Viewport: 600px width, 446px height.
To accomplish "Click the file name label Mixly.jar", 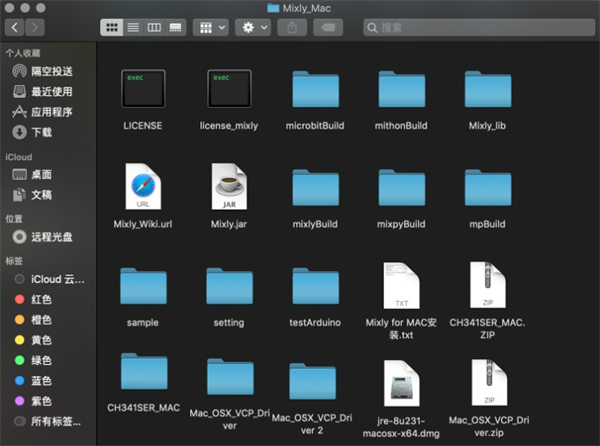I will coord(229,224).
